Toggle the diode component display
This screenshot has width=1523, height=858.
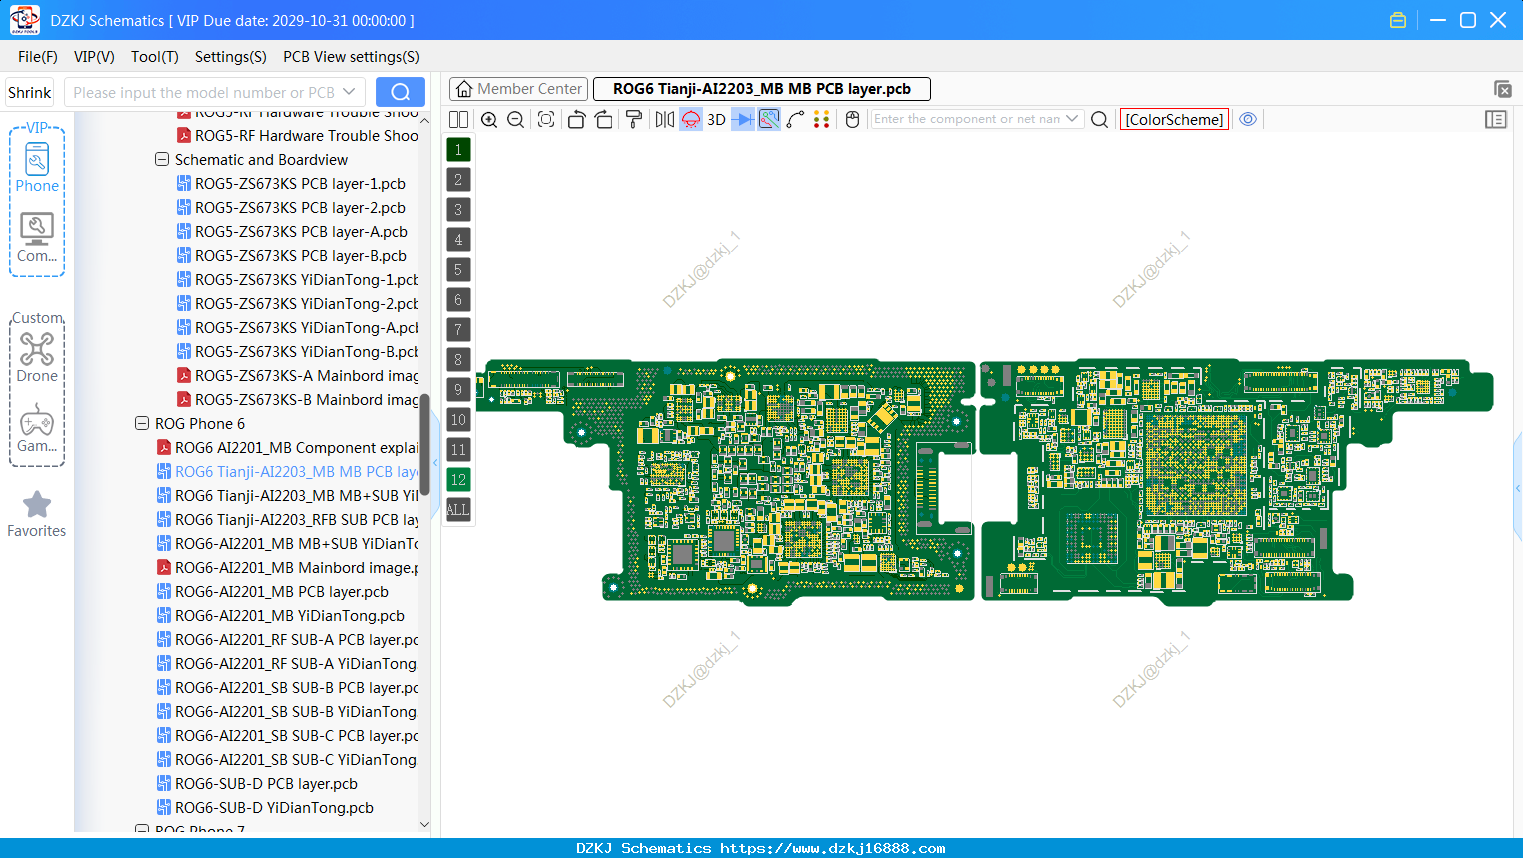coord(743,119)
